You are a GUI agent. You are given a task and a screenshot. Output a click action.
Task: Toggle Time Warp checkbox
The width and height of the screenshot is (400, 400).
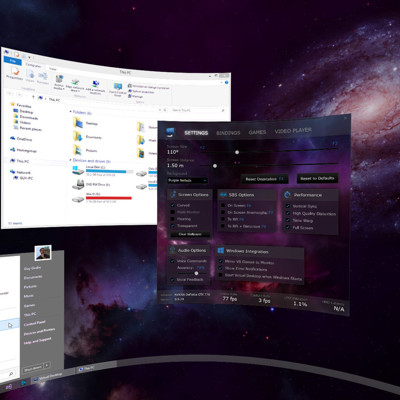(288, 220)
